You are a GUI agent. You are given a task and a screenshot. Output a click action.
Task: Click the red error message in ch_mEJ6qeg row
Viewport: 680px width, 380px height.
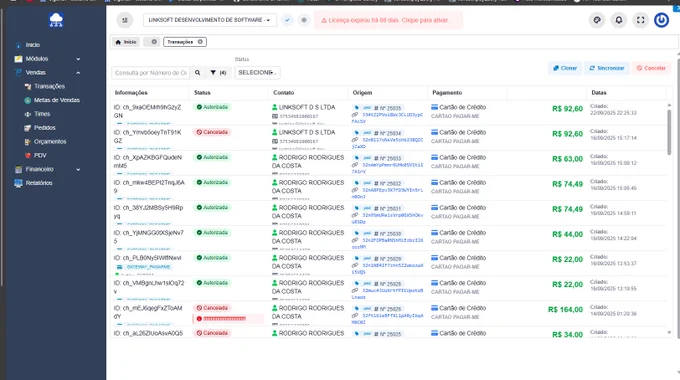pos(228,319)
